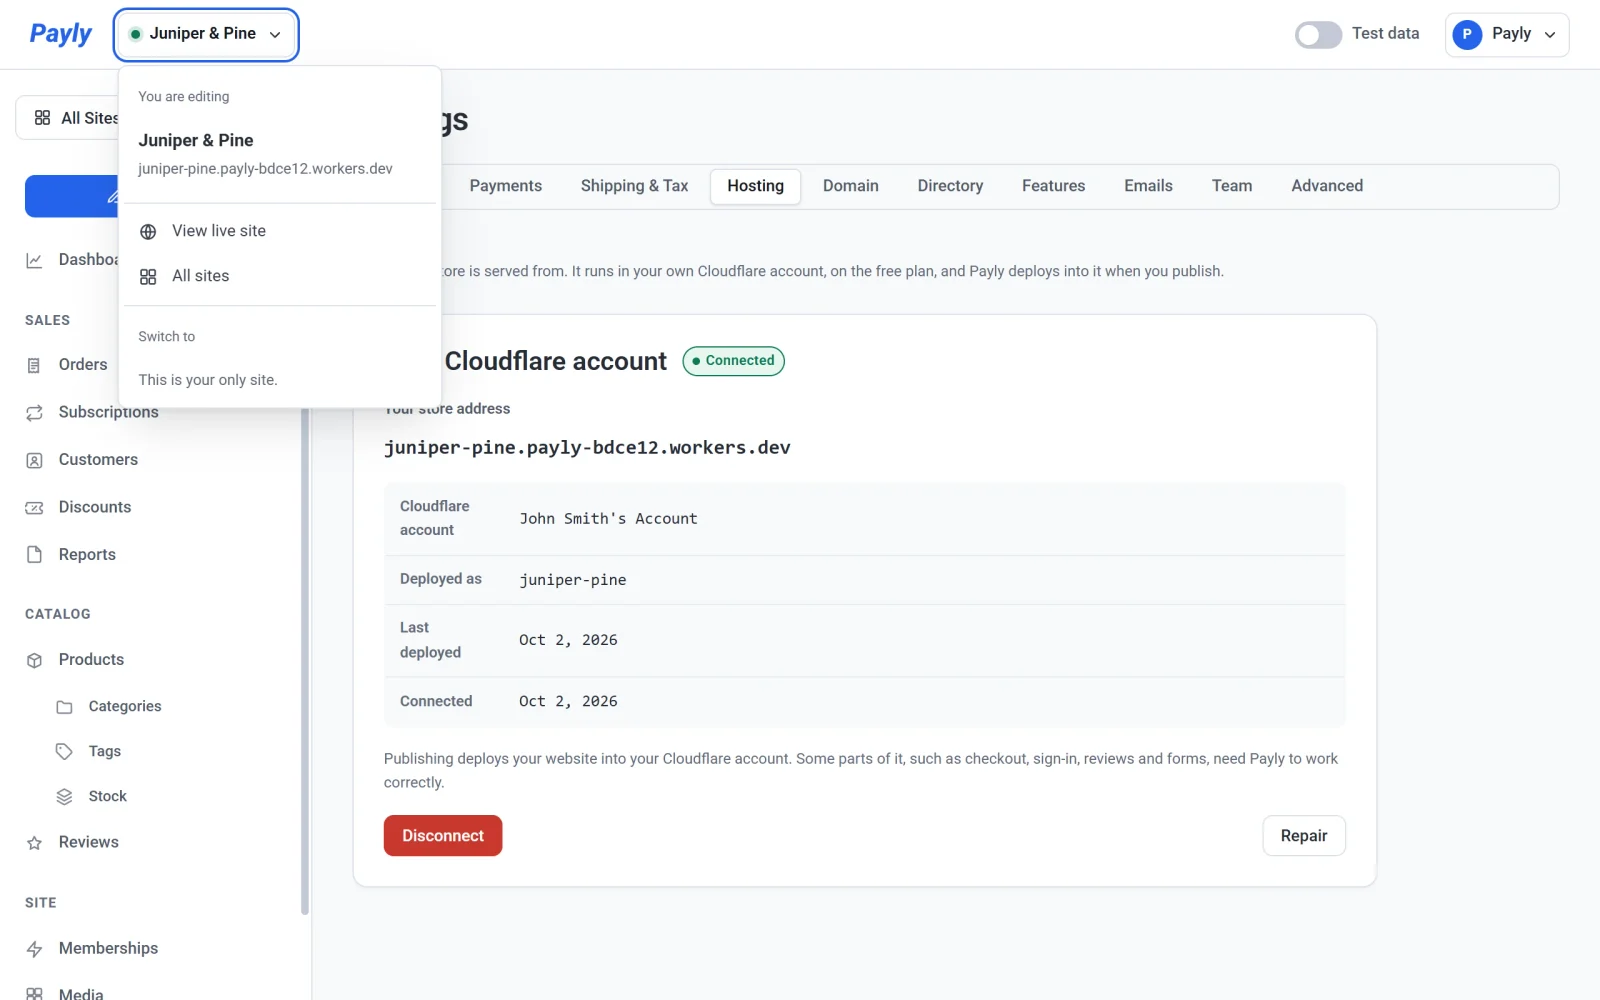Click the grid icon beside All sites in dropdown

148,277
